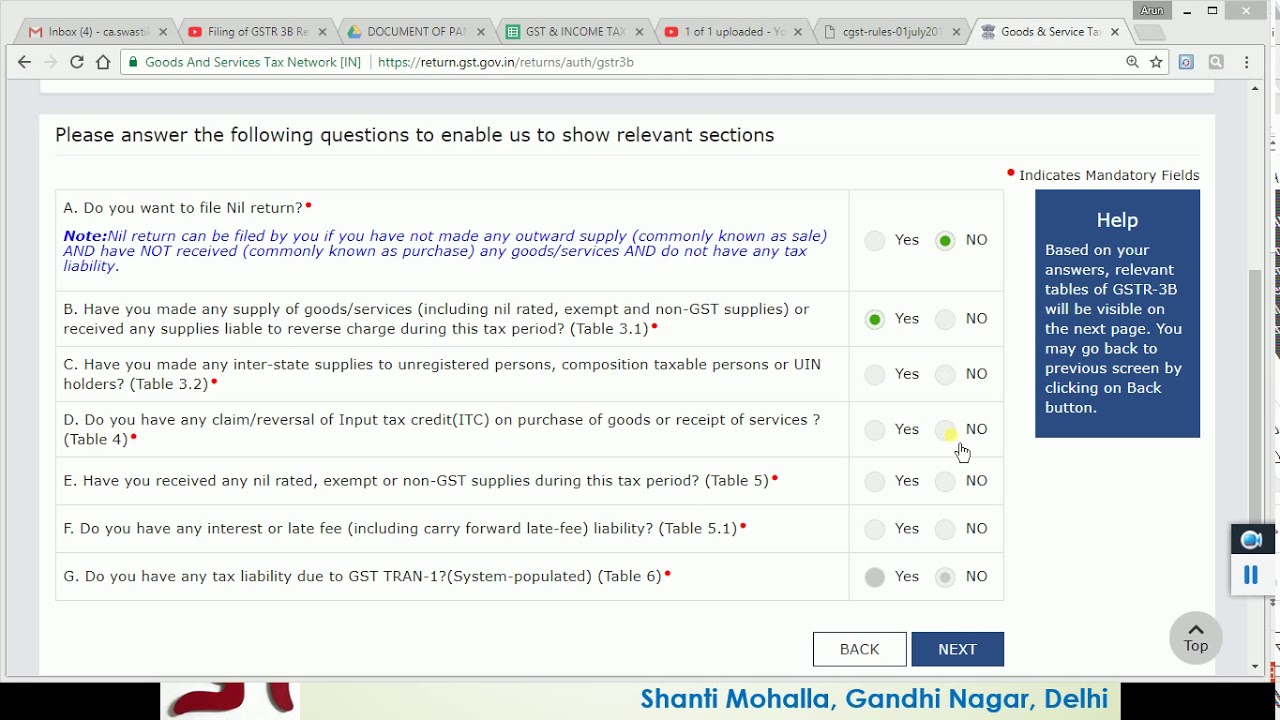Reload the page with refresh icon
The height and width of the screenshot is (720, 1280).
(76, 62)
